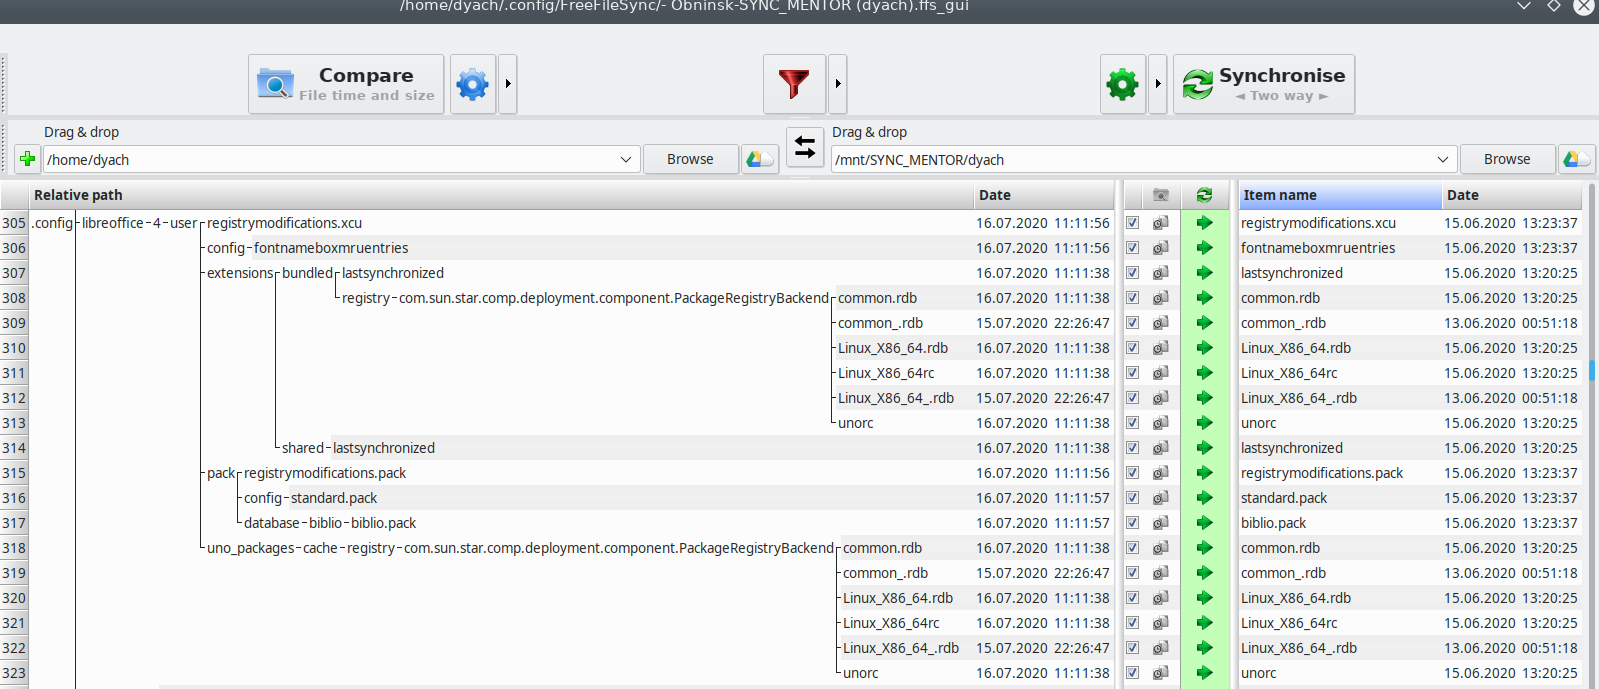Open right folder path history dropdown

click(1443, 159)
